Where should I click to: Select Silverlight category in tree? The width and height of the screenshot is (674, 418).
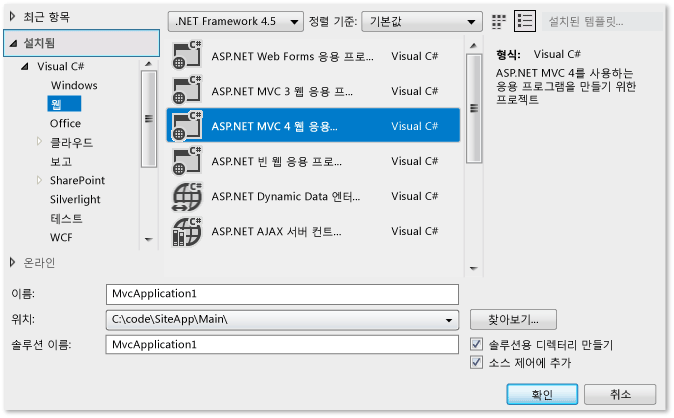pyautogui.click(x=75, y=200)
